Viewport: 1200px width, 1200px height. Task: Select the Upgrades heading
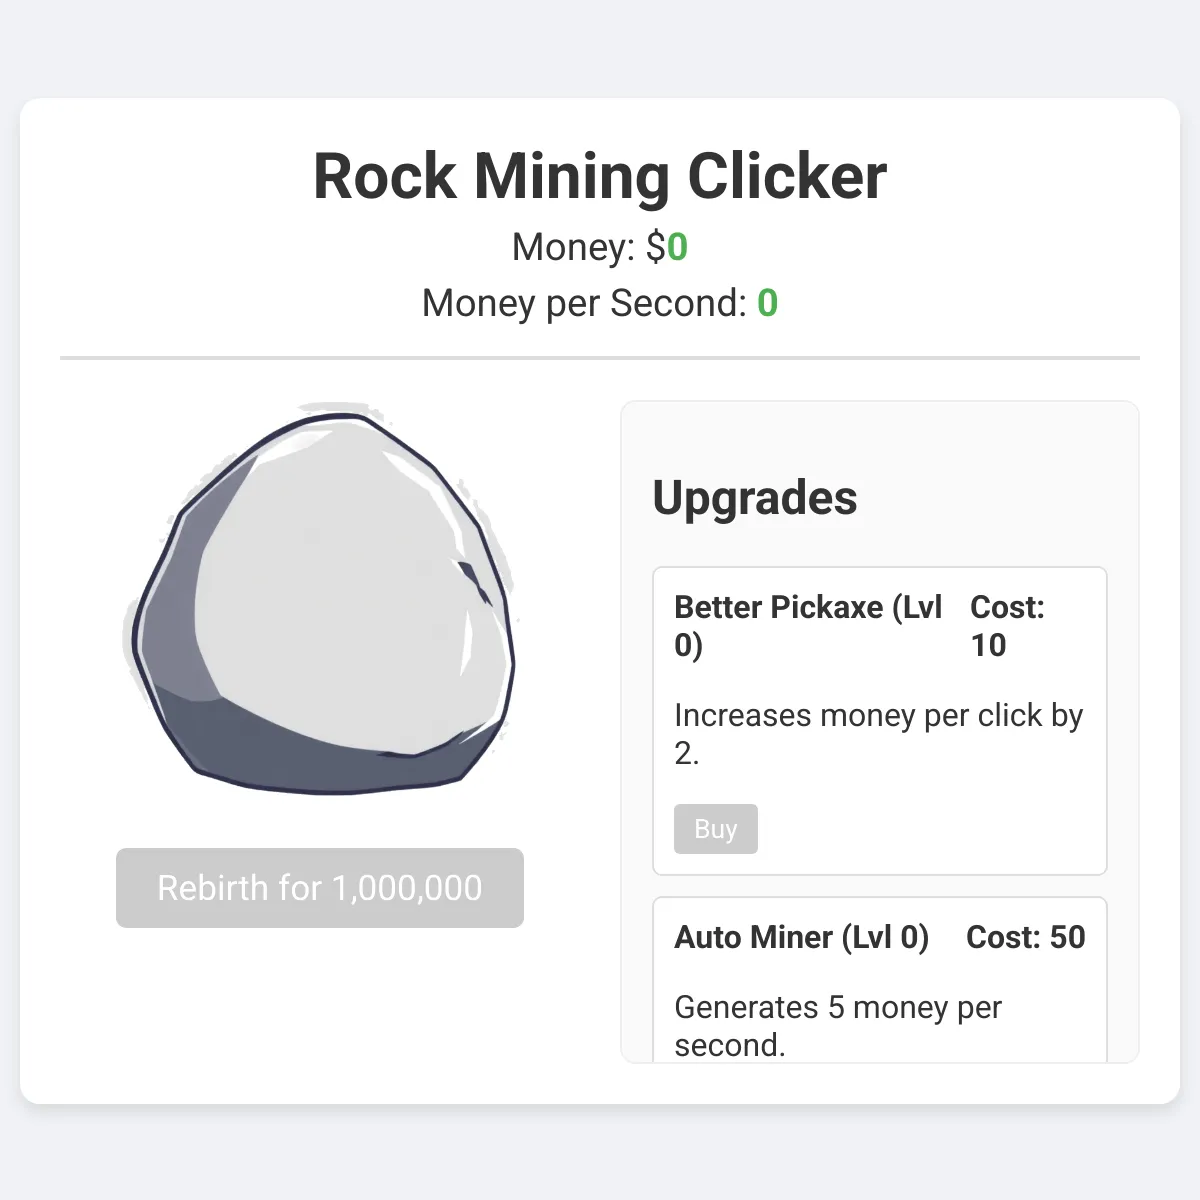pos(755,498)
